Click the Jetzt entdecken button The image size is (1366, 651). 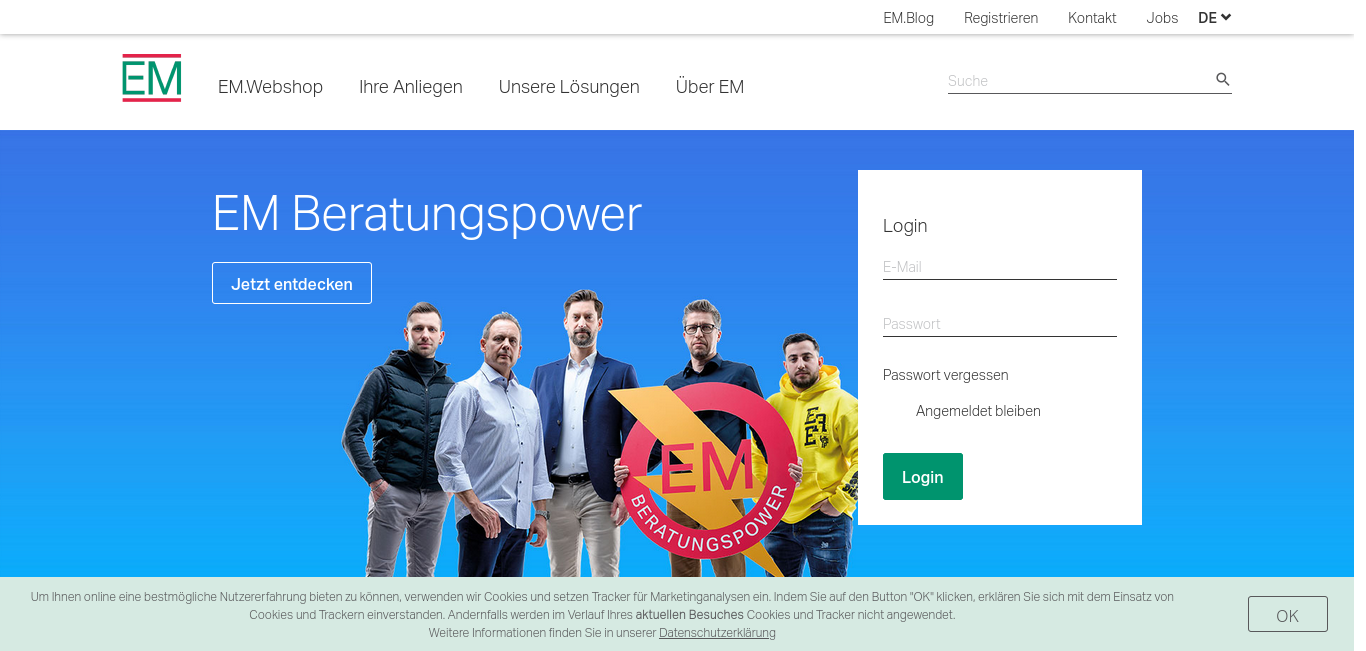click(292, 283)
